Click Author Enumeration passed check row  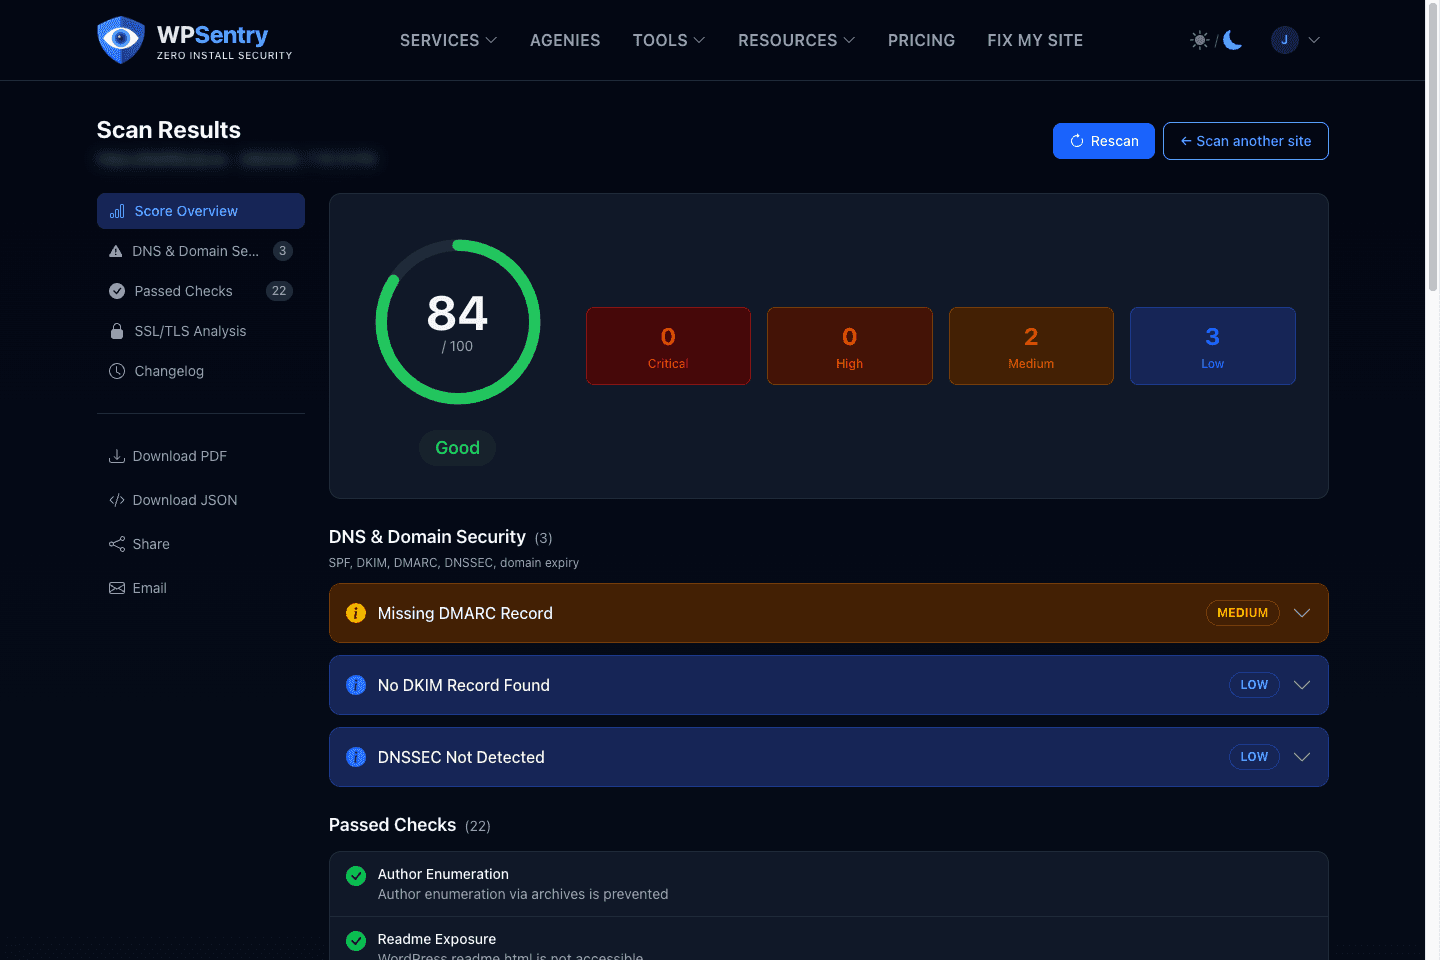[x=829, y=884]
